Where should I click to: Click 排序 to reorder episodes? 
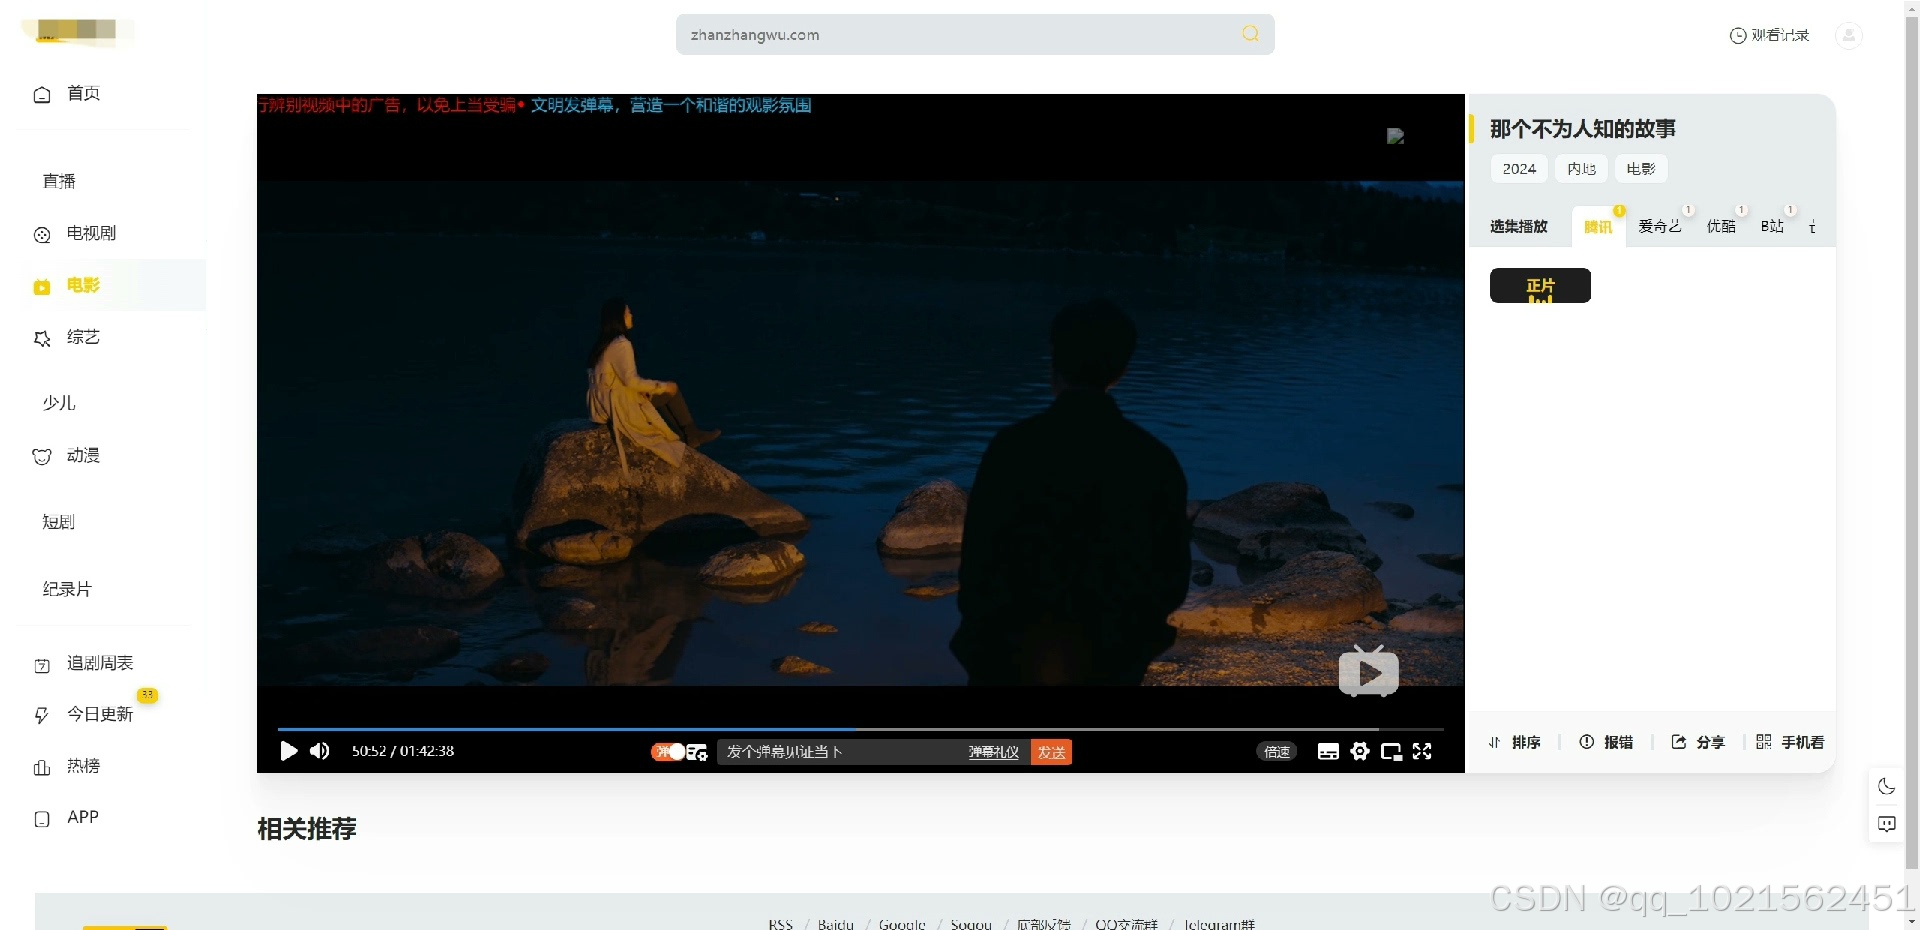tap(1515, 742)
